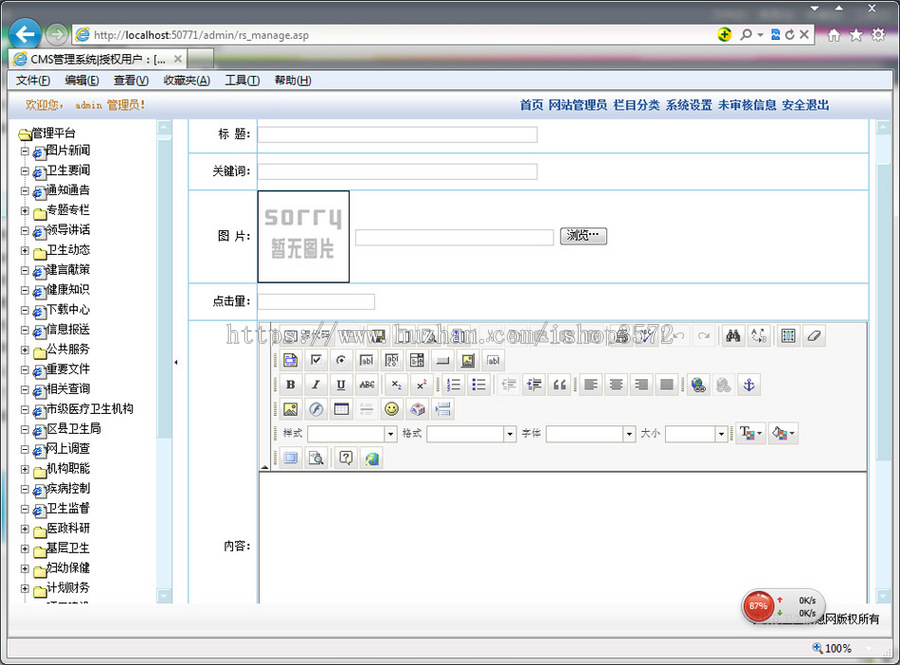Insert a form element
900x665 pixels.
pyautogui.click(x=290, y=360)
